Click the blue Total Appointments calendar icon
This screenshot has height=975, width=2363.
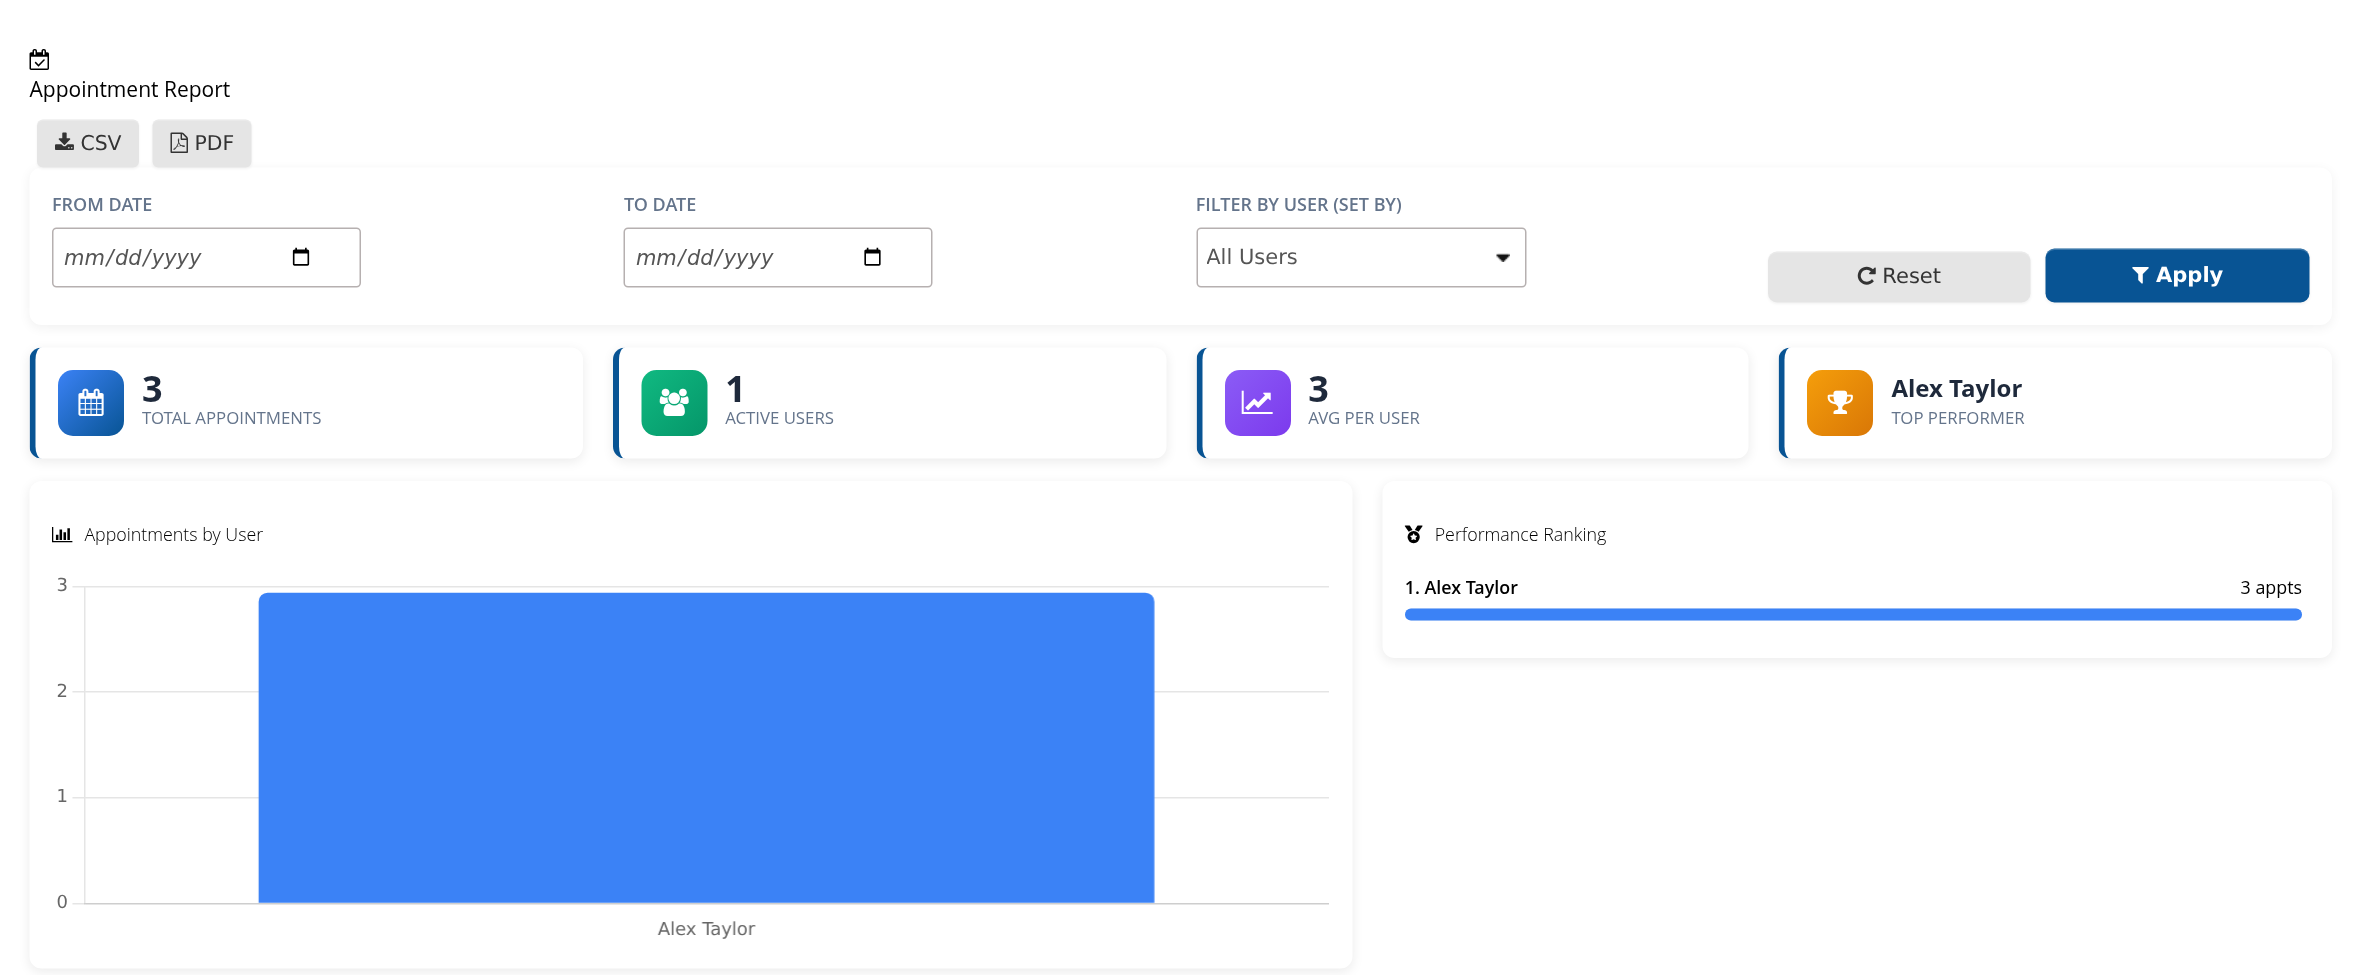coord(91,403)
